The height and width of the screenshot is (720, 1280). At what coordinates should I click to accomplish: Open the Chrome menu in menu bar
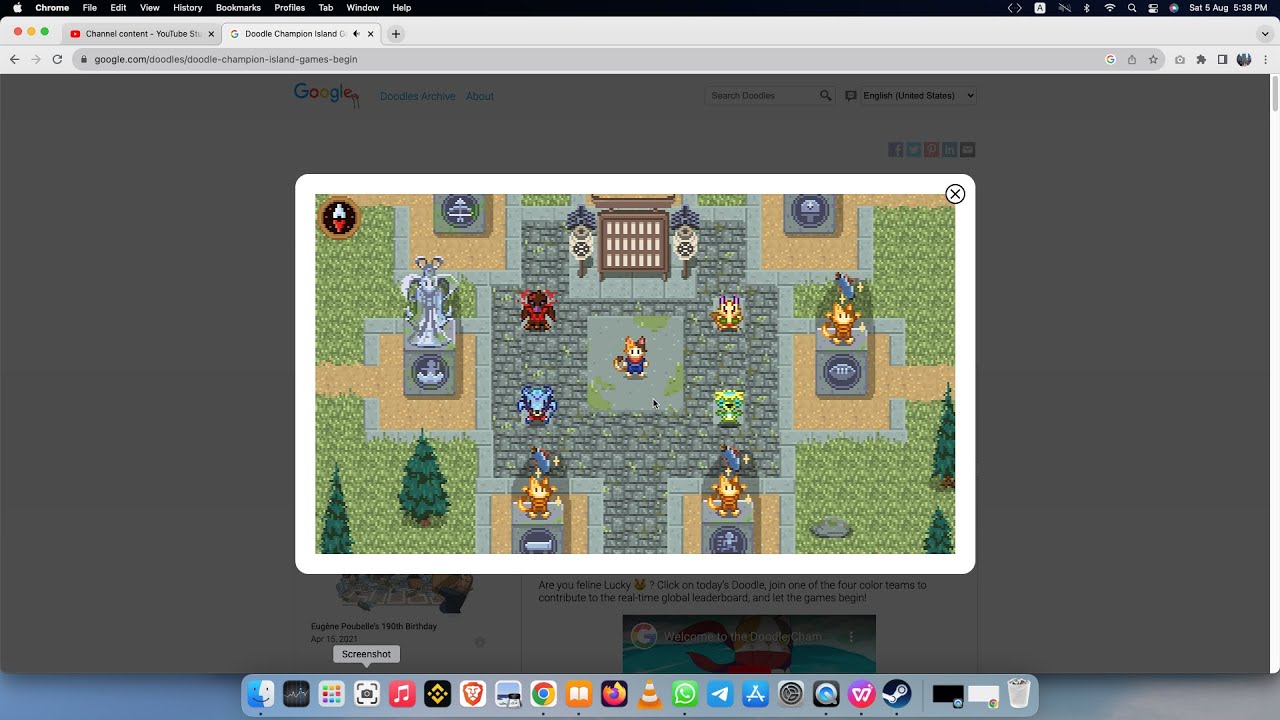tap(52, 8)
